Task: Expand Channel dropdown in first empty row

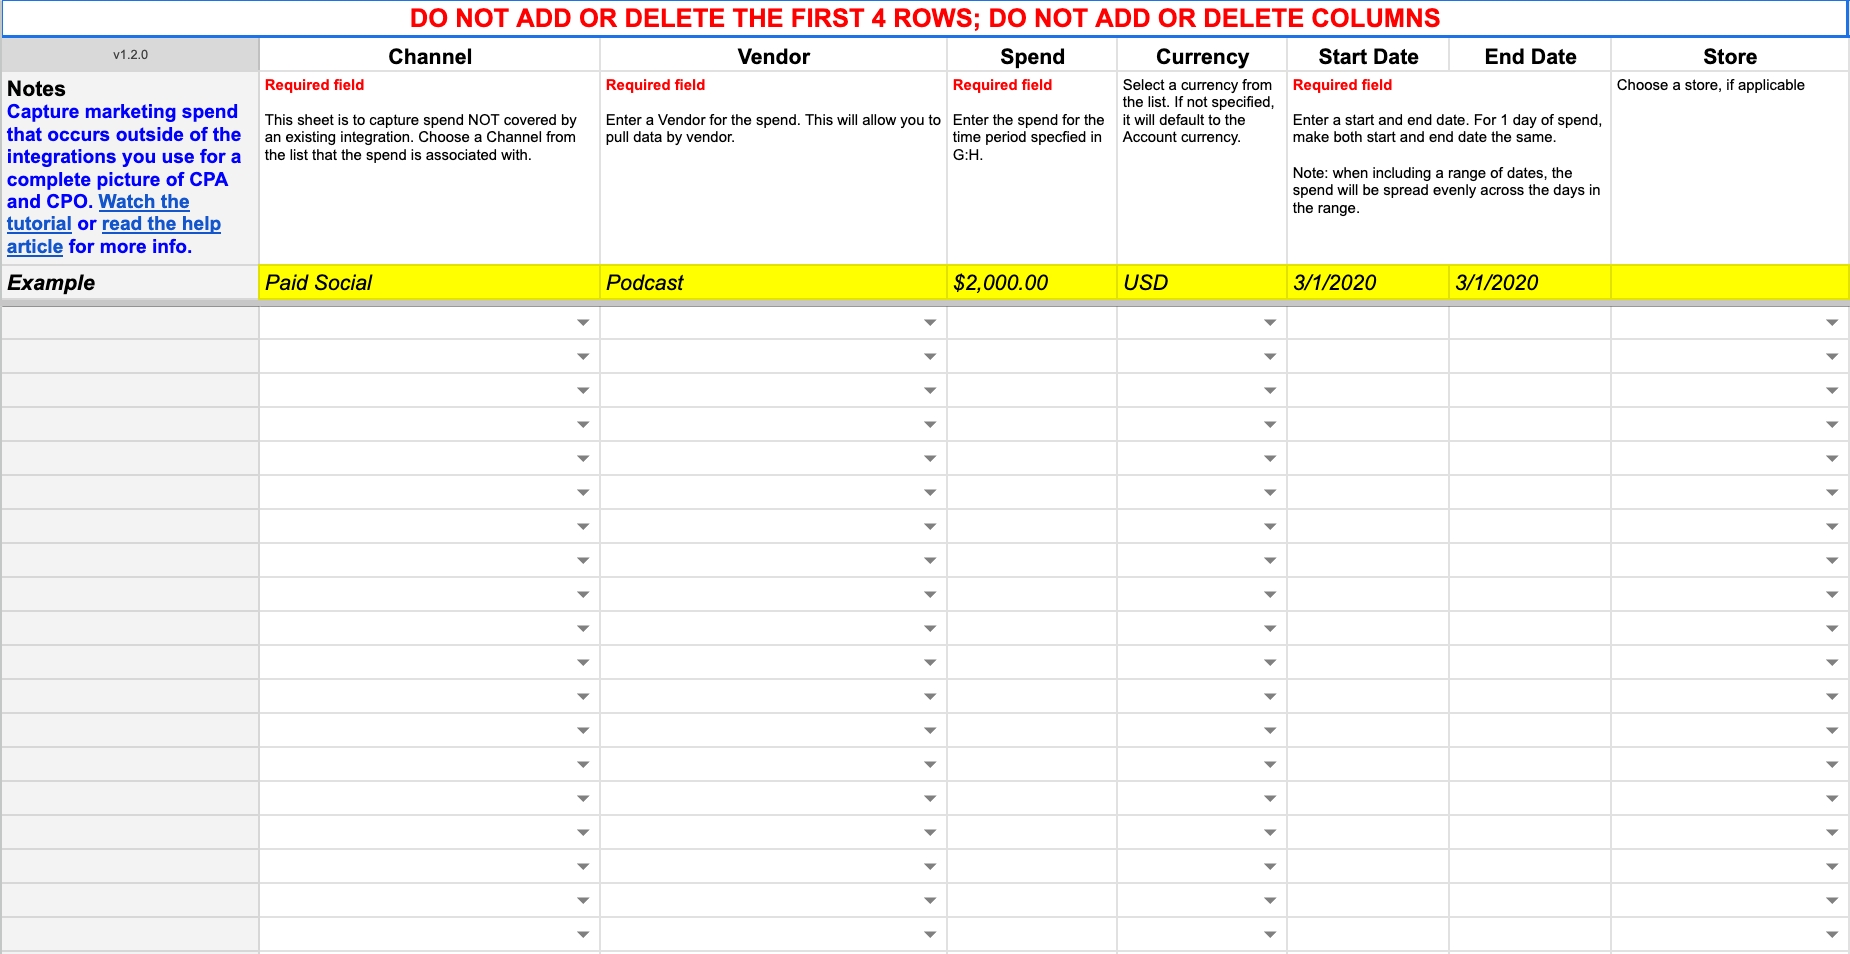Action: coord(582,323)
